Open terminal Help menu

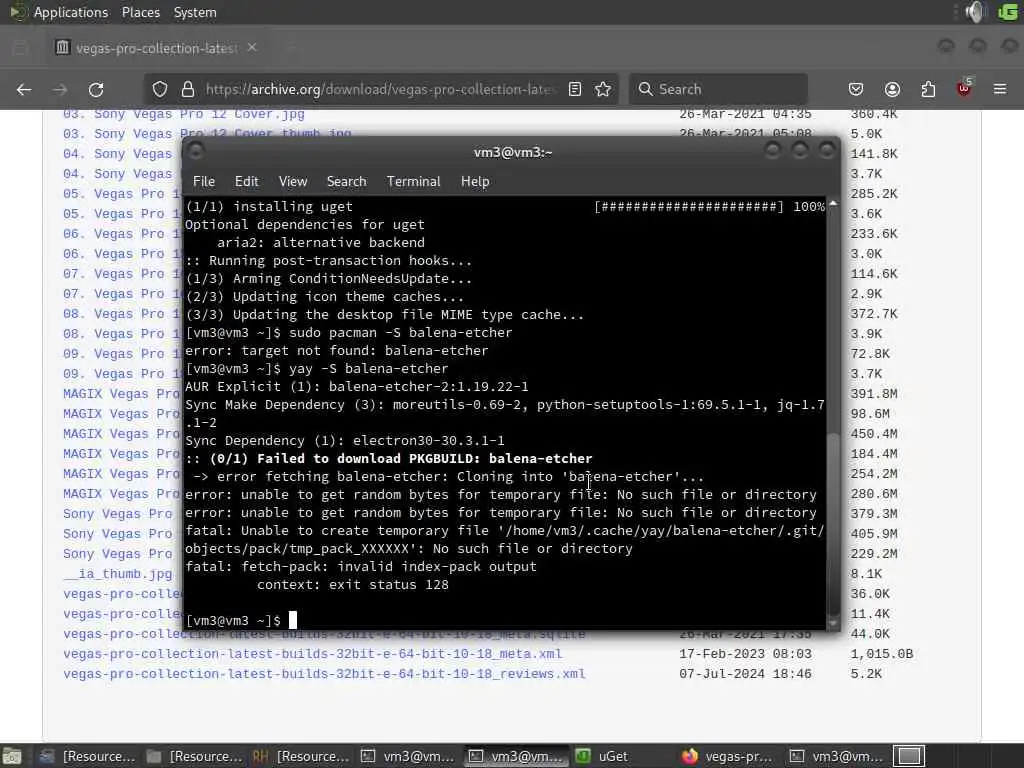475,182
